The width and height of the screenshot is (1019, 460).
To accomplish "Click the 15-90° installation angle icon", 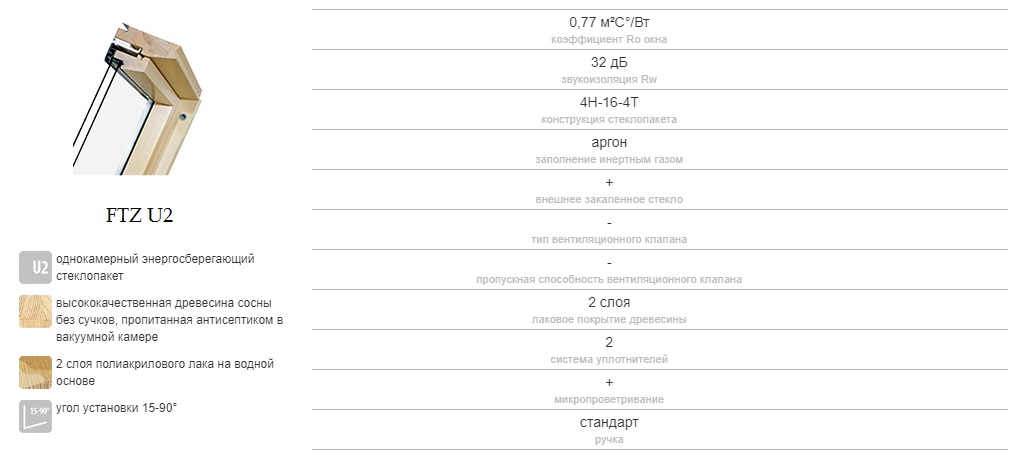I will [35, 416].
